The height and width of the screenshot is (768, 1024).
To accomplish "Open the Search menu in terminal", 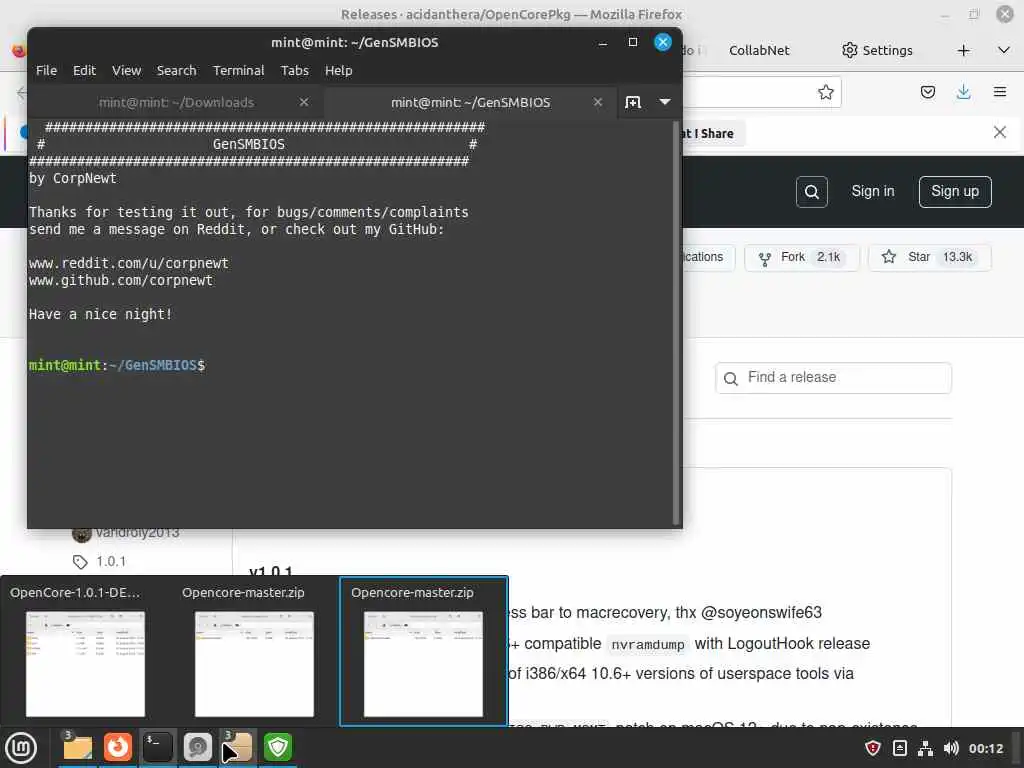I will (x=176, y=71).
